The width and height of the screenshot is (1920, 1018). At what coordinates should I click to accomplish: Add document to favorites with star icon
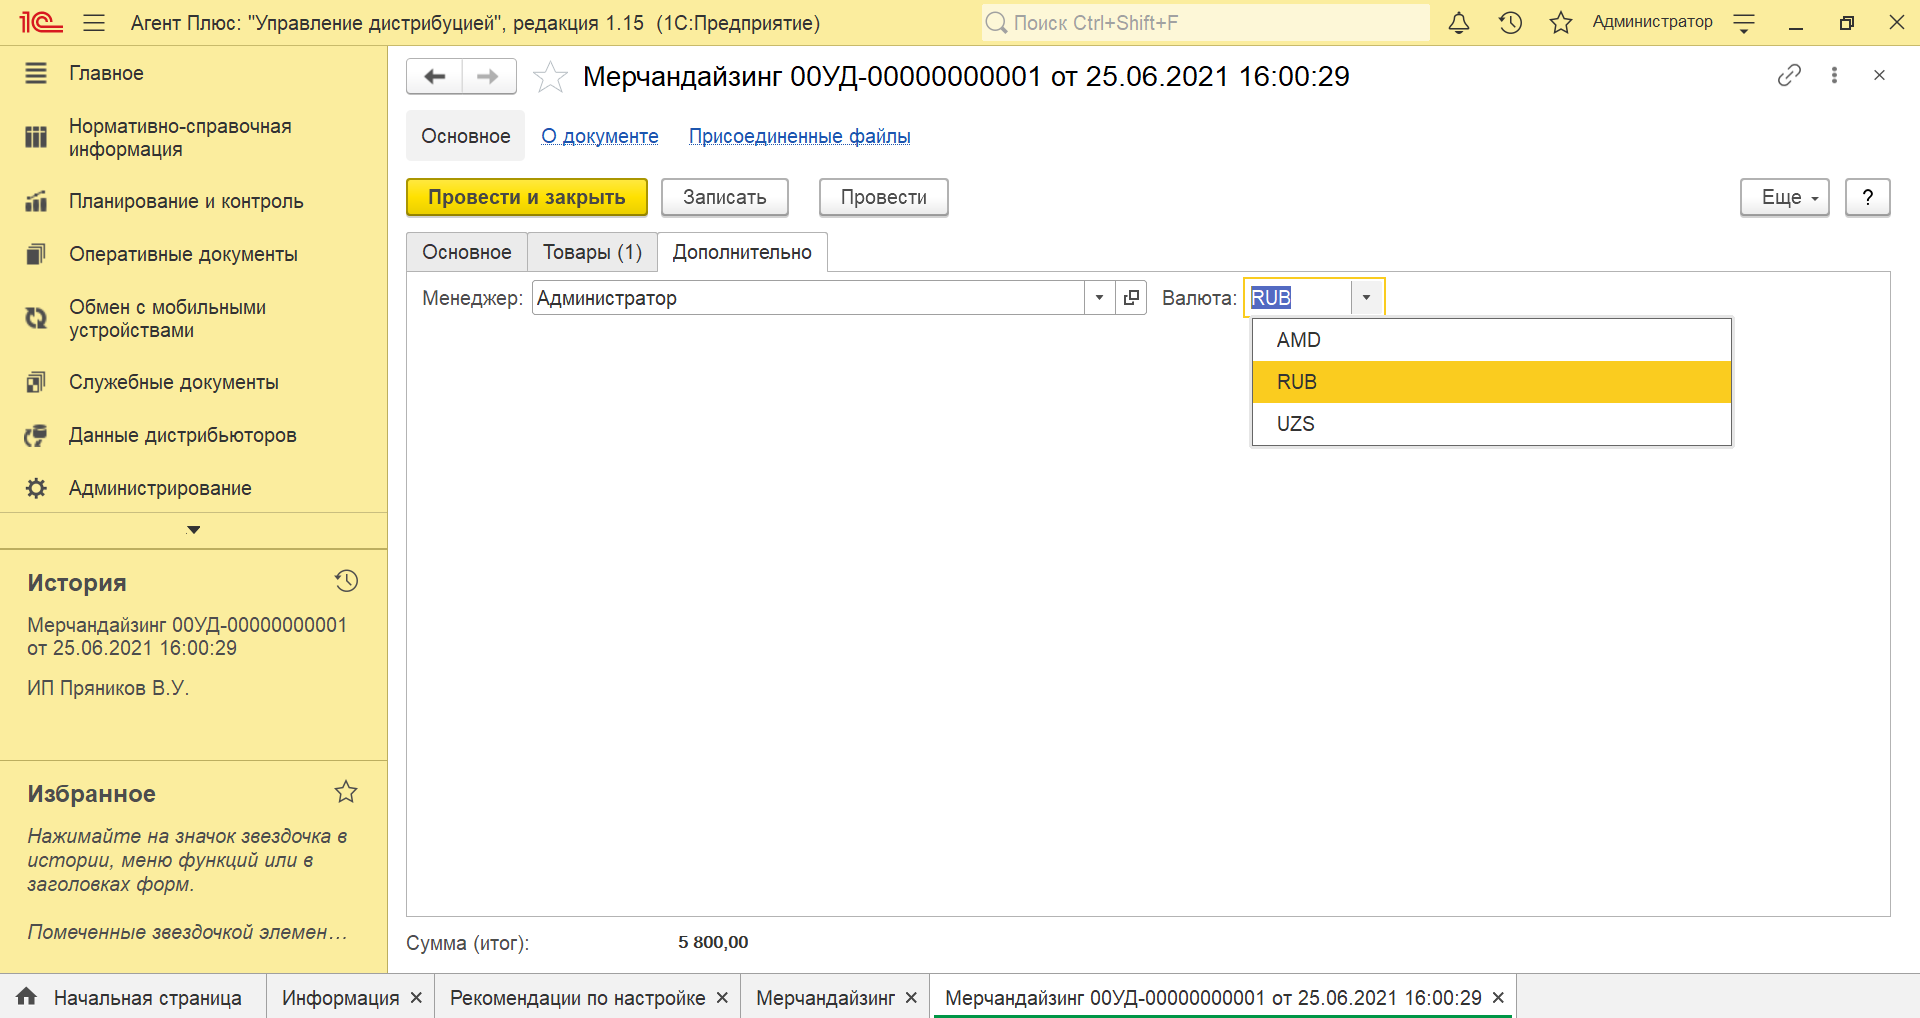(x=550, y=76)
